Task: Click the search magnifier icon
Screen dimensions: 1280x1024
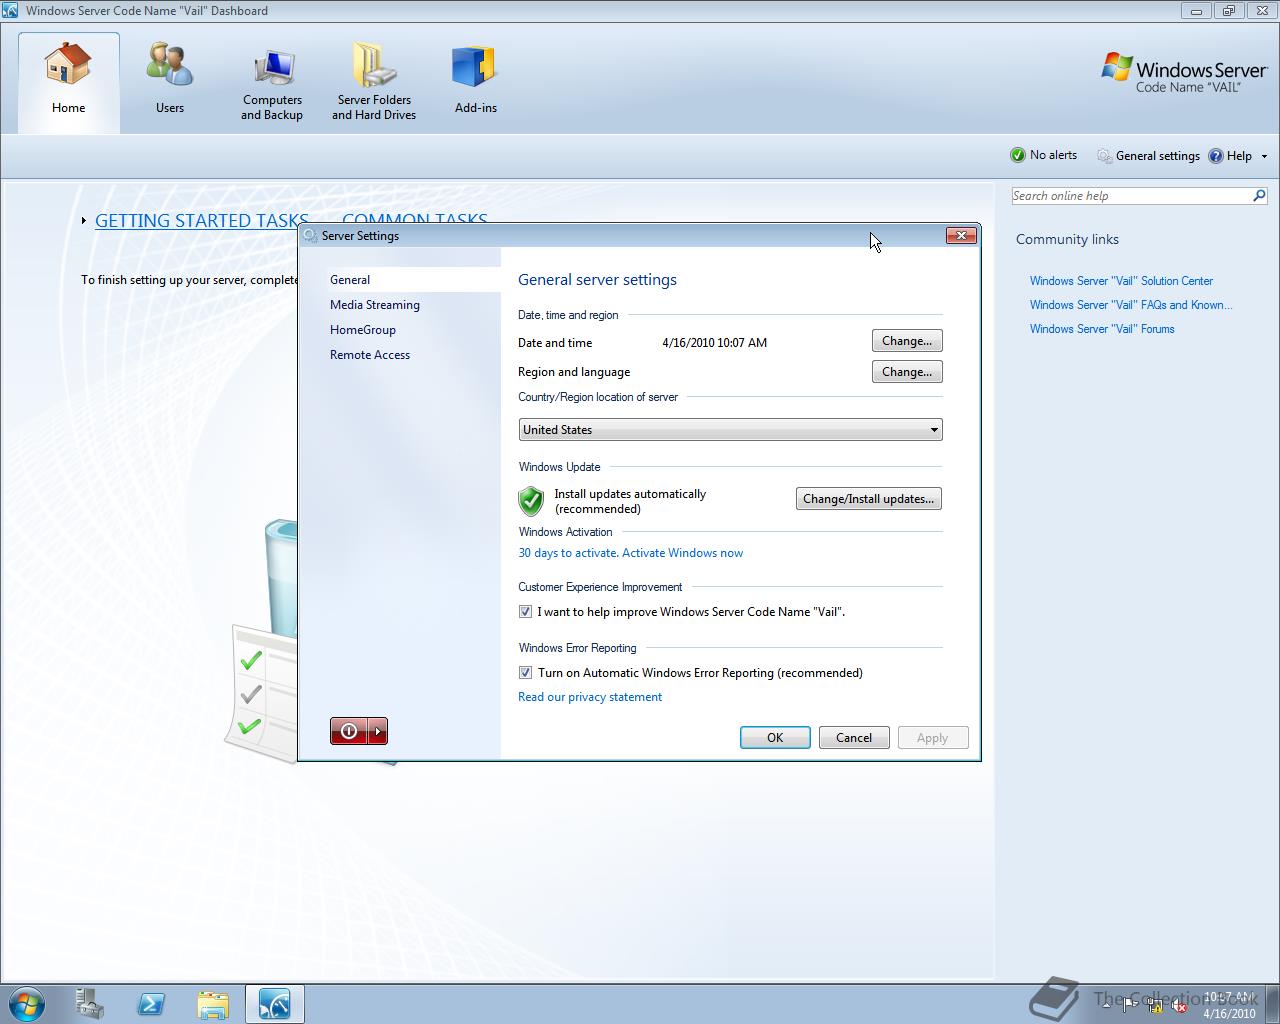Action: 1259,196
